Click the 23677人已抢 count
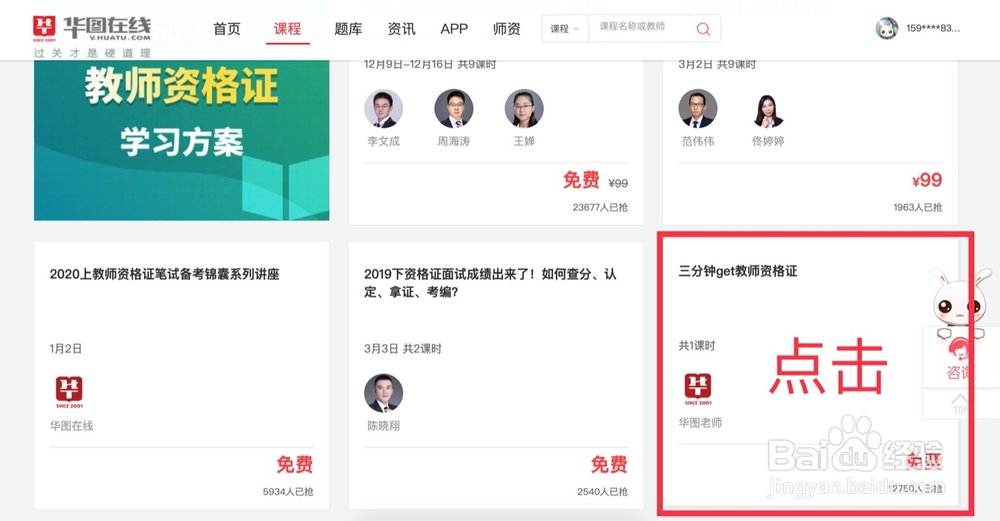This screenshot has height=521, width=1000. [x=600, y=207]
